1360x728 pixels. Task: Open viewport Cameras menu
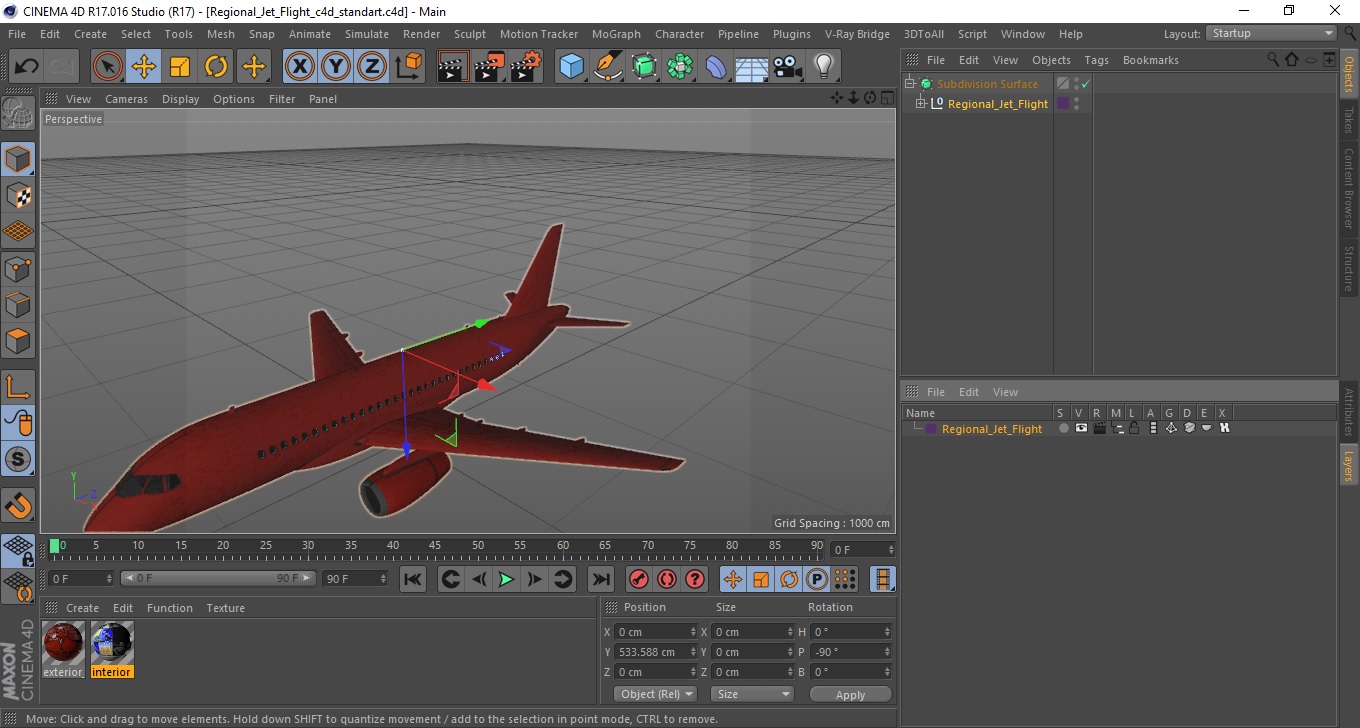[126, 99]
